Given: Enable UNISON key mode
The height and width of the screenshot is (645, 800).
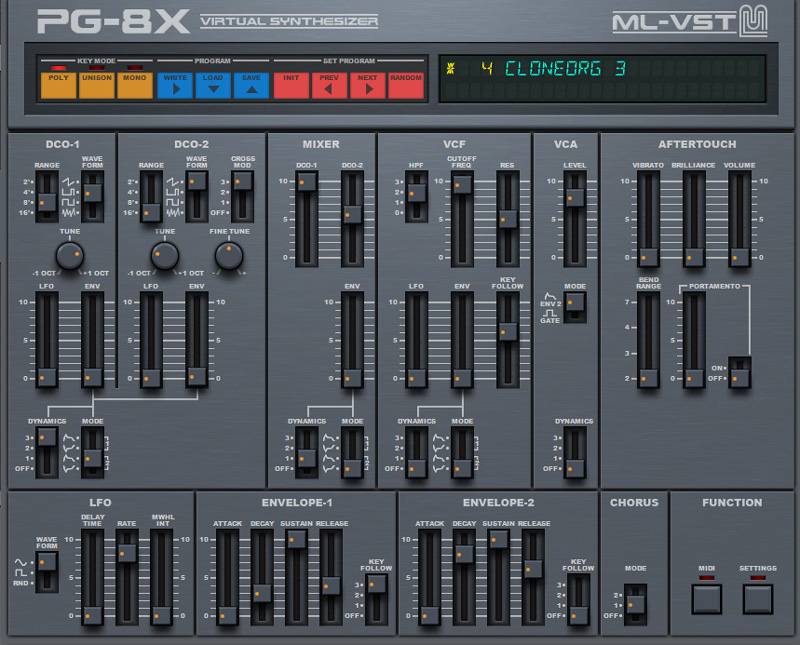Looking at the screenshot, I should pos(96,85).
